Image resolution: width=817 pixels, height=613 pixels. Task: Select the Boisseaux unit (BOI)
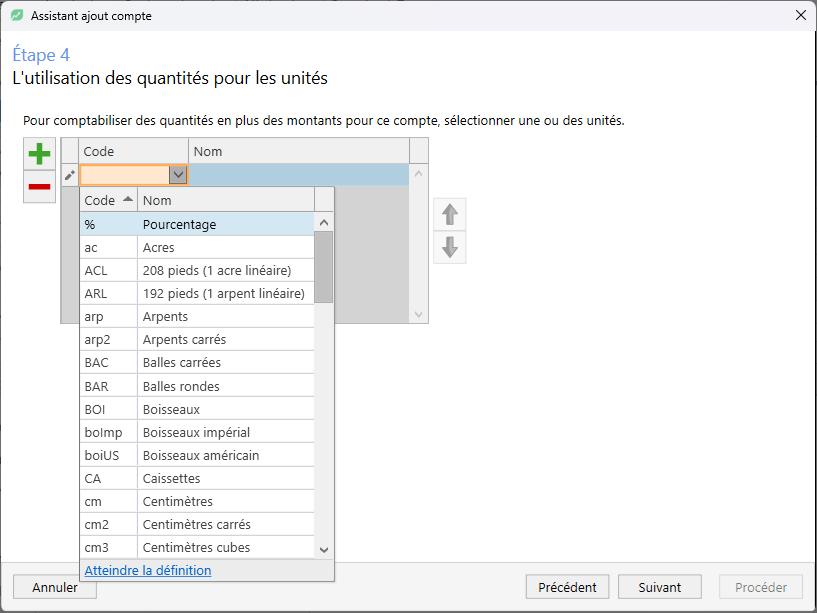pyautogui.click(x=197, y=409)
